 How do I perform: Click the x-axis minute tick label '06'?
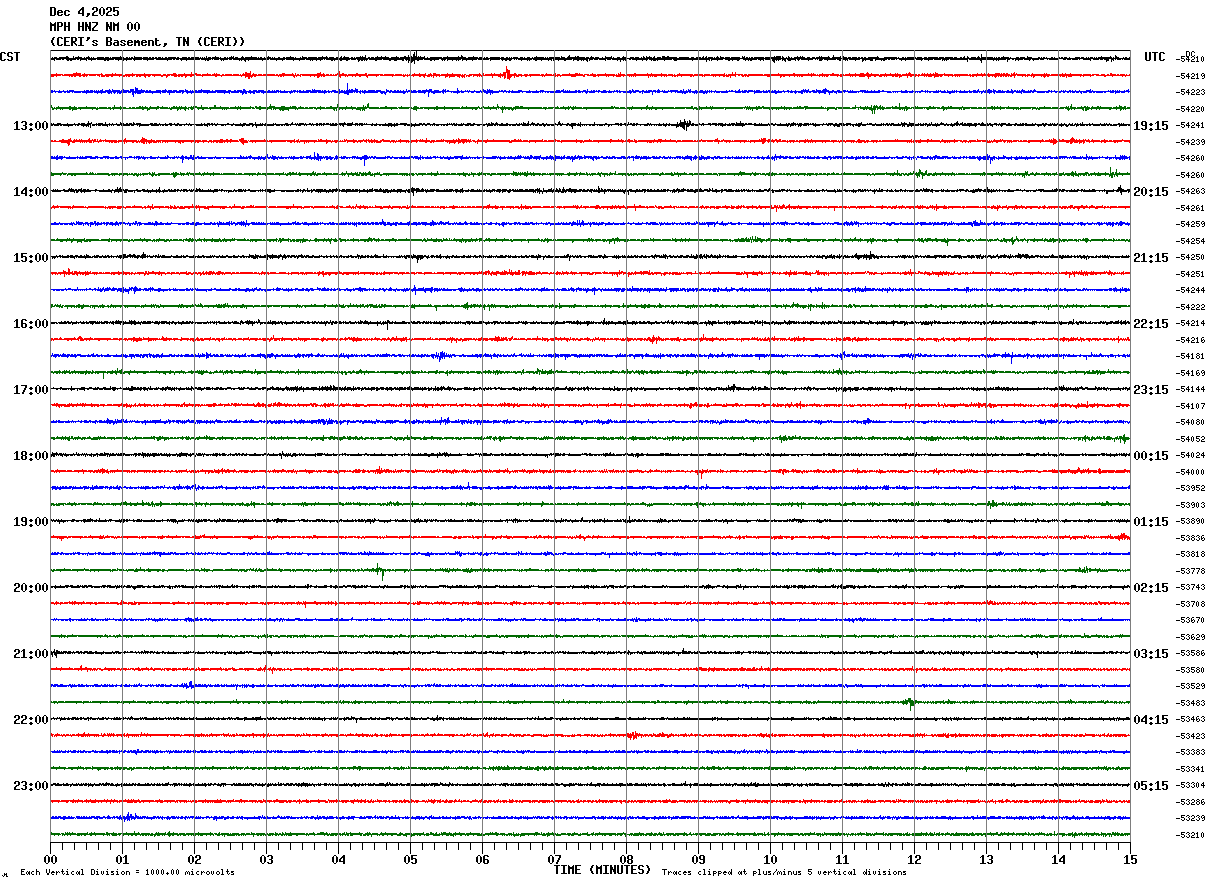tap(482, 859)
